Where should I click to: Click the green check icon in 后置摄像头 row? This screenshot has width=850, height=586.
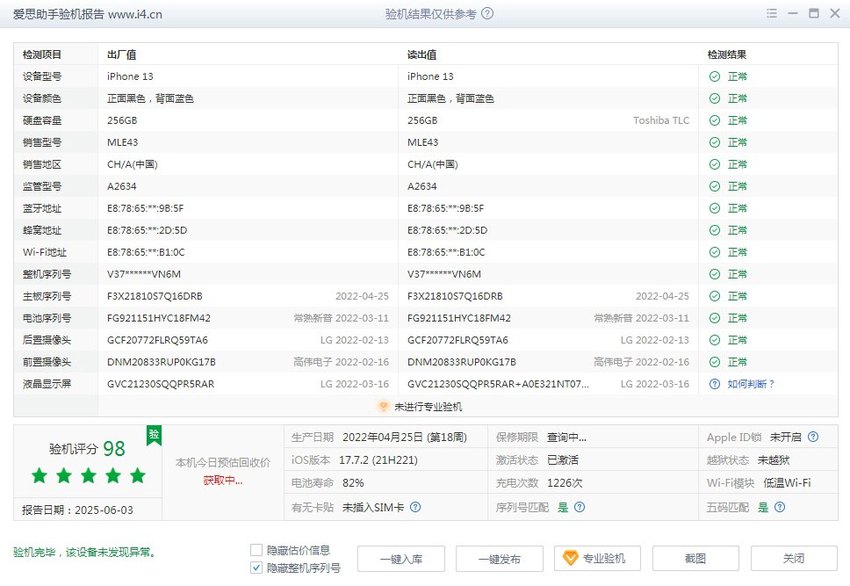(x=714, y=340)
